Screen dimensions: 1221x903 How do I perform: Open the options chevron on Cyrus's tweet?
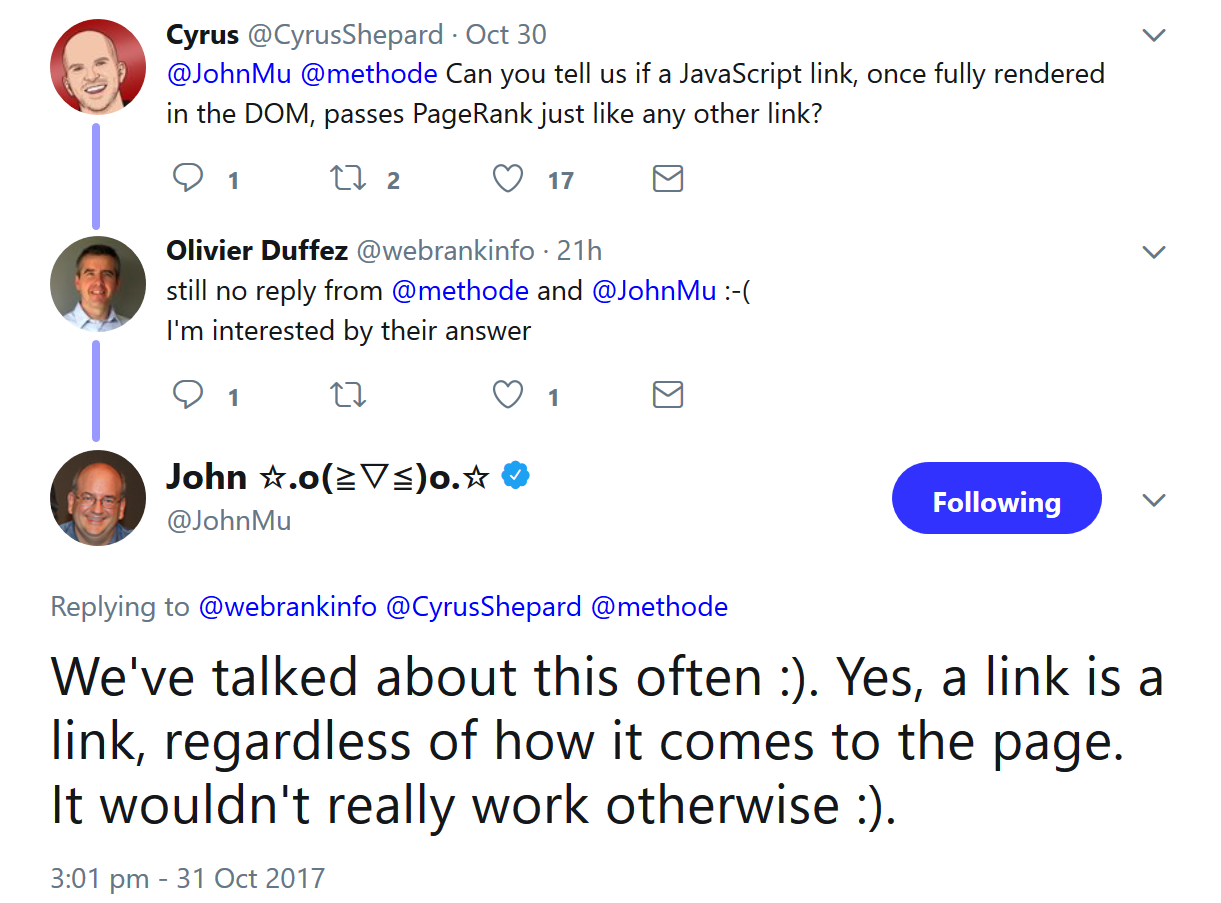(1154, 33)
